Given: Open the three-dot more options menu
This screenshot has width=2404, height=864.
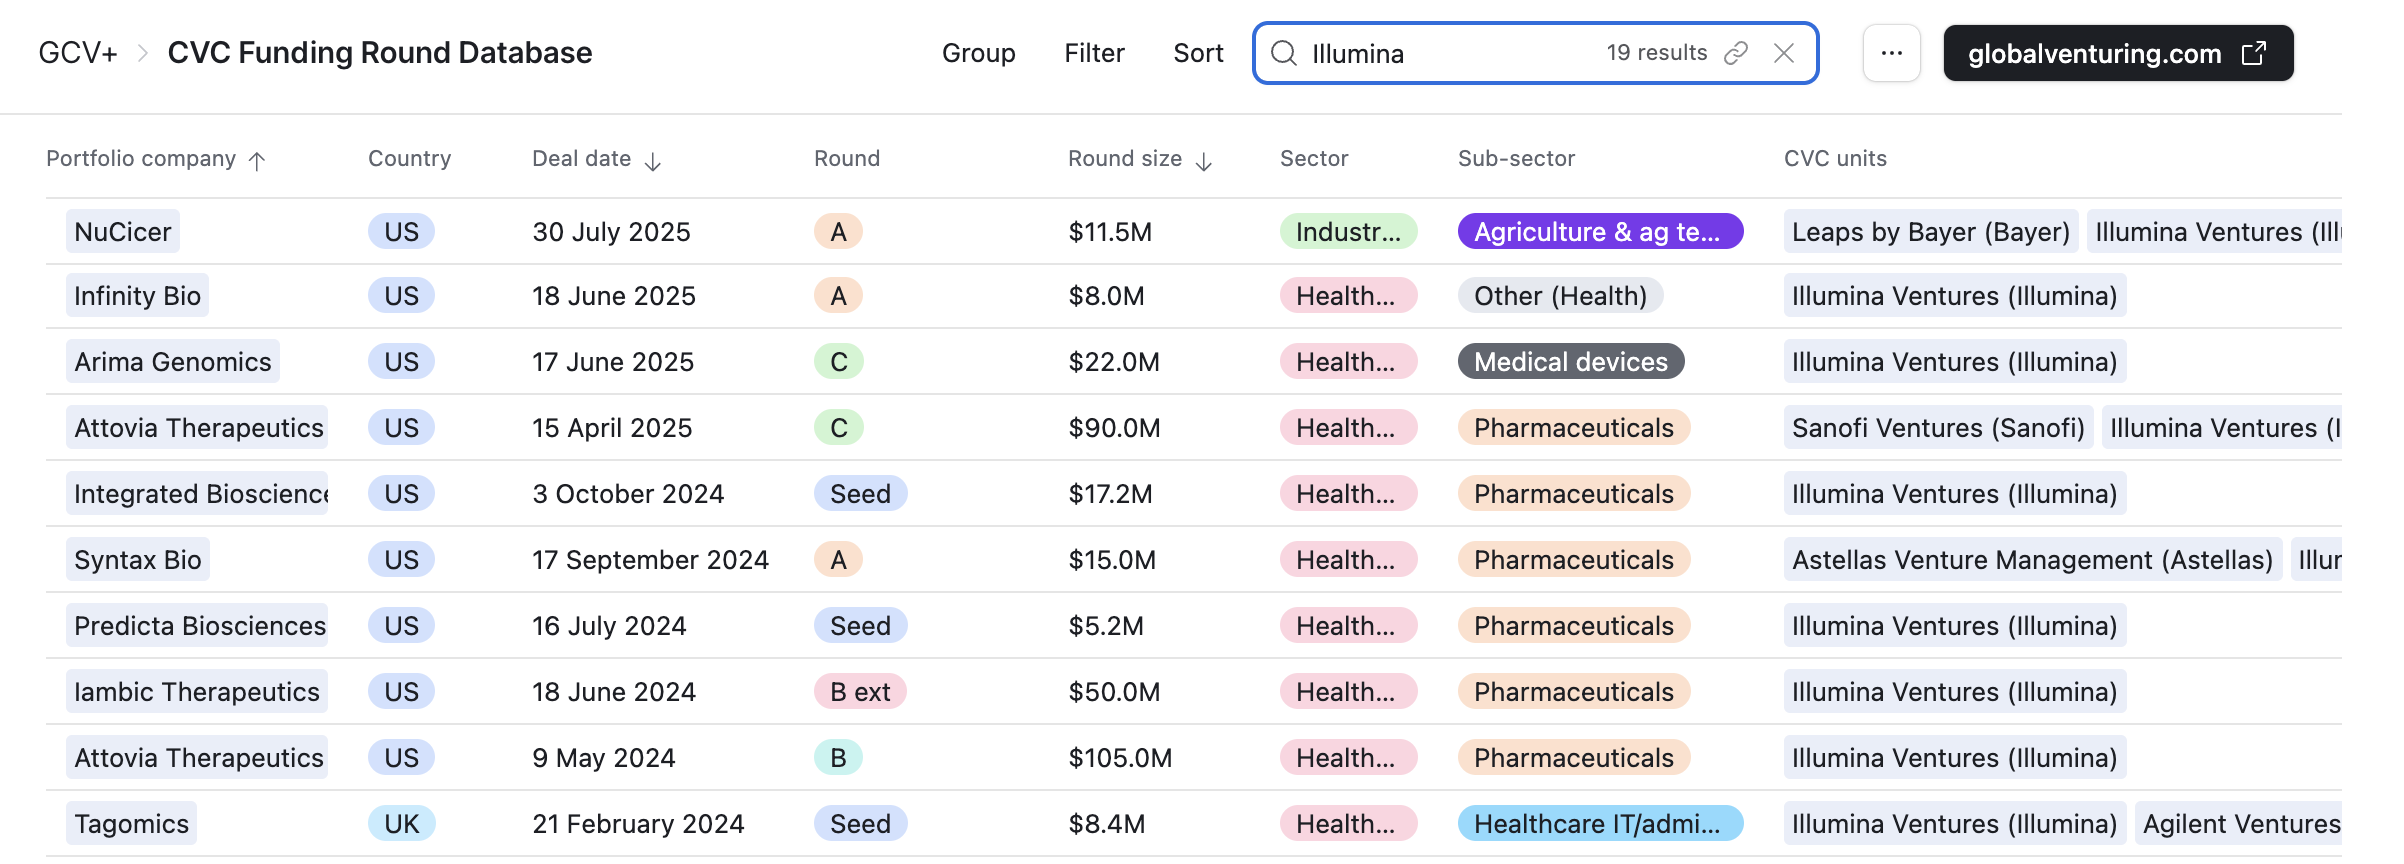Looking at the screenshot, I should click(x=1892, y=53).
